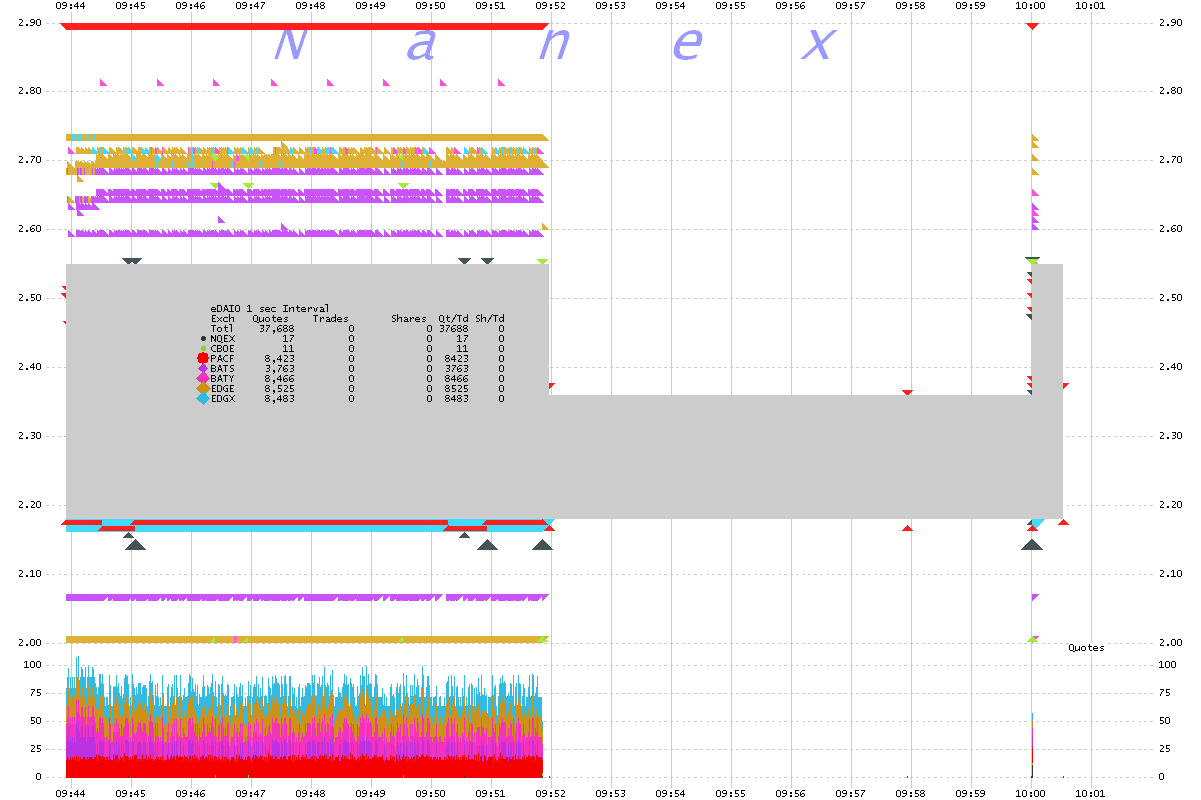Select the BATY quotes value '8,466'

point(280,378)
